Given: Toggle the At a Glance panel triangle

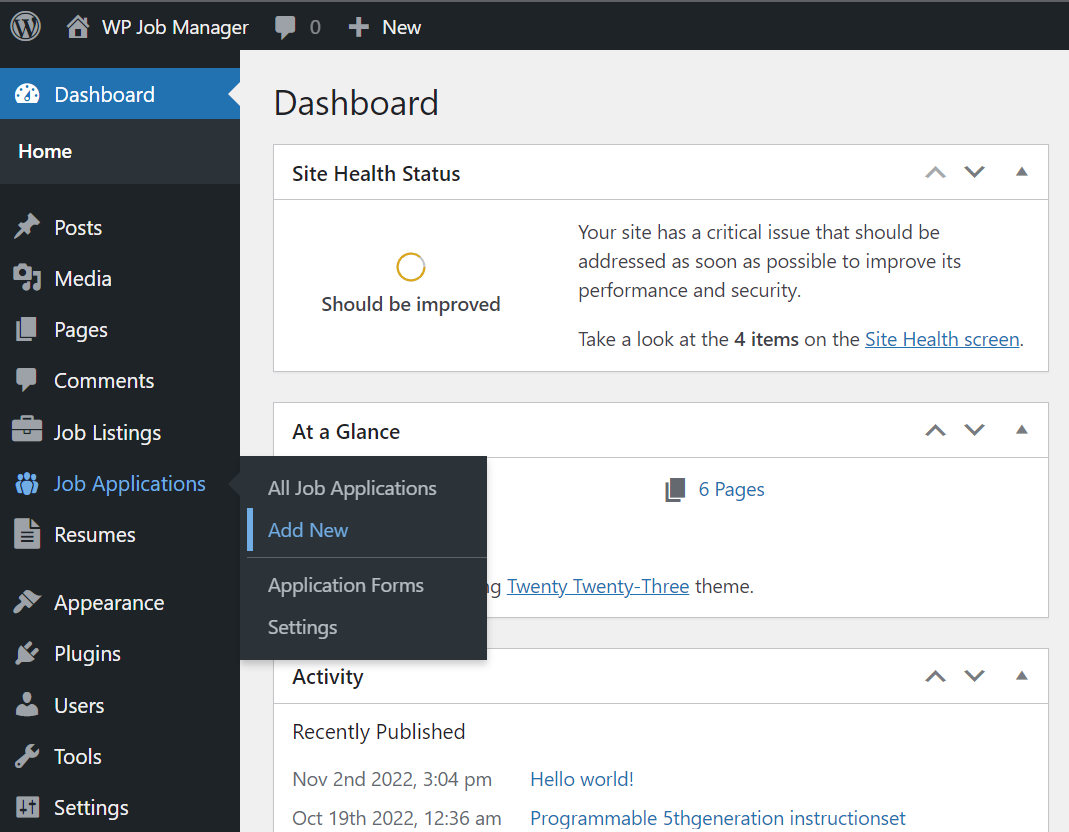Looking at the screenshot, I should click(1021, 430).
